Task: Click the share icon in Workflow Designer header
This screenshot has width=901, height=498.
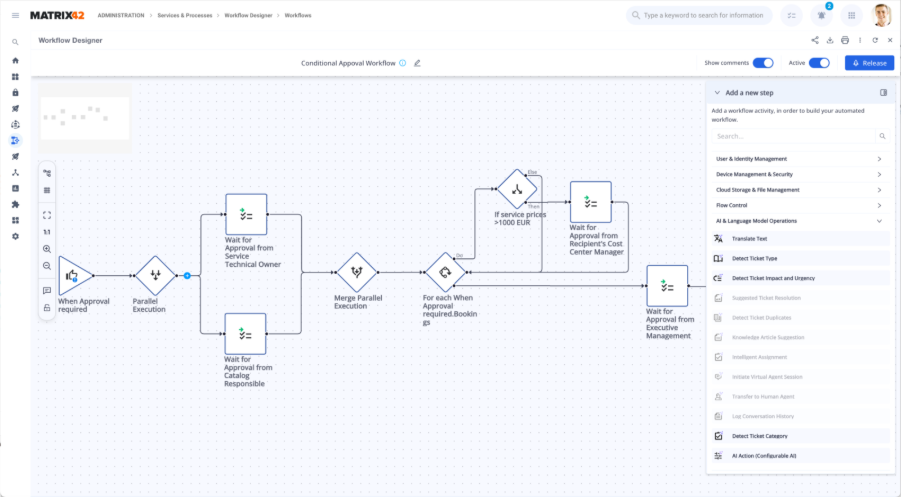Action: point(815,40)
